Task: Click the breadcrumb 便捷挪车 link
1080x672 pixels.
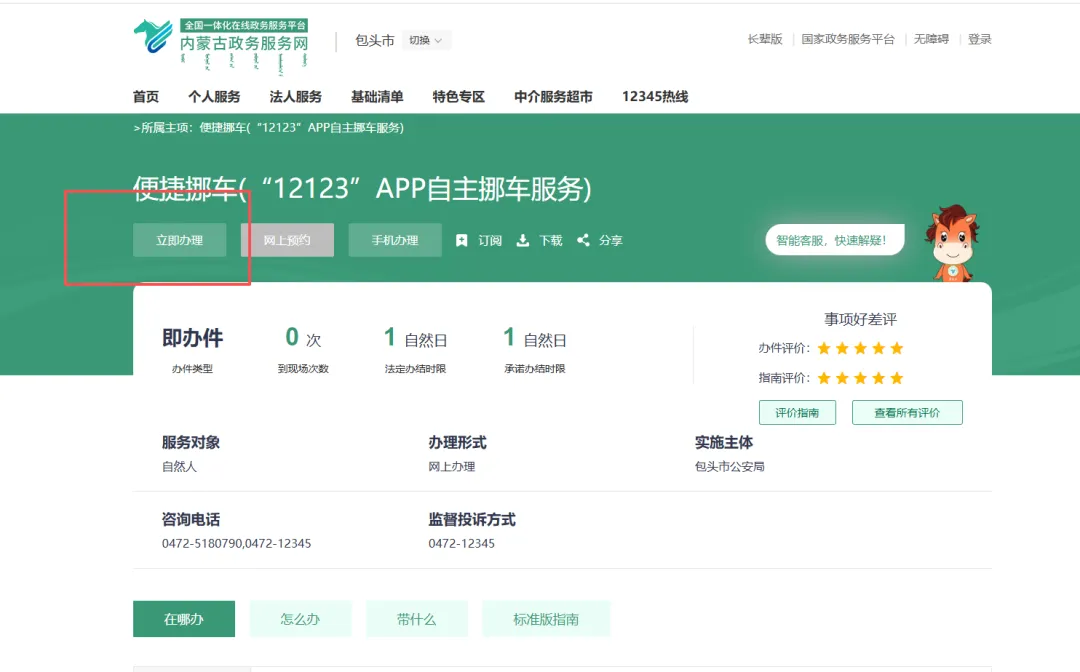Action: click(302, 127)
